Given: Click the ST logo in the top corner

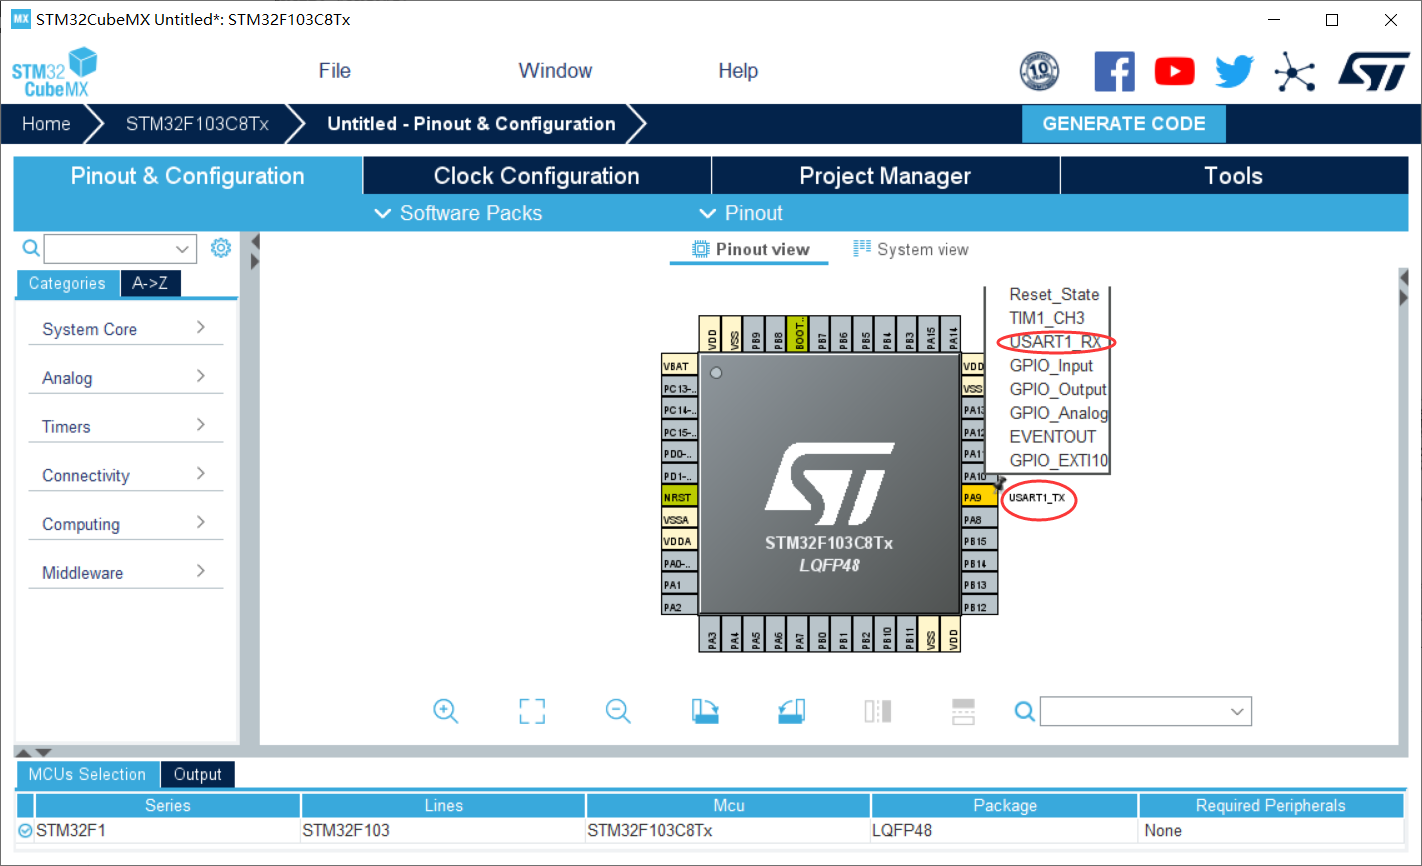Looking at the screenshot, I should [1374, 71].
